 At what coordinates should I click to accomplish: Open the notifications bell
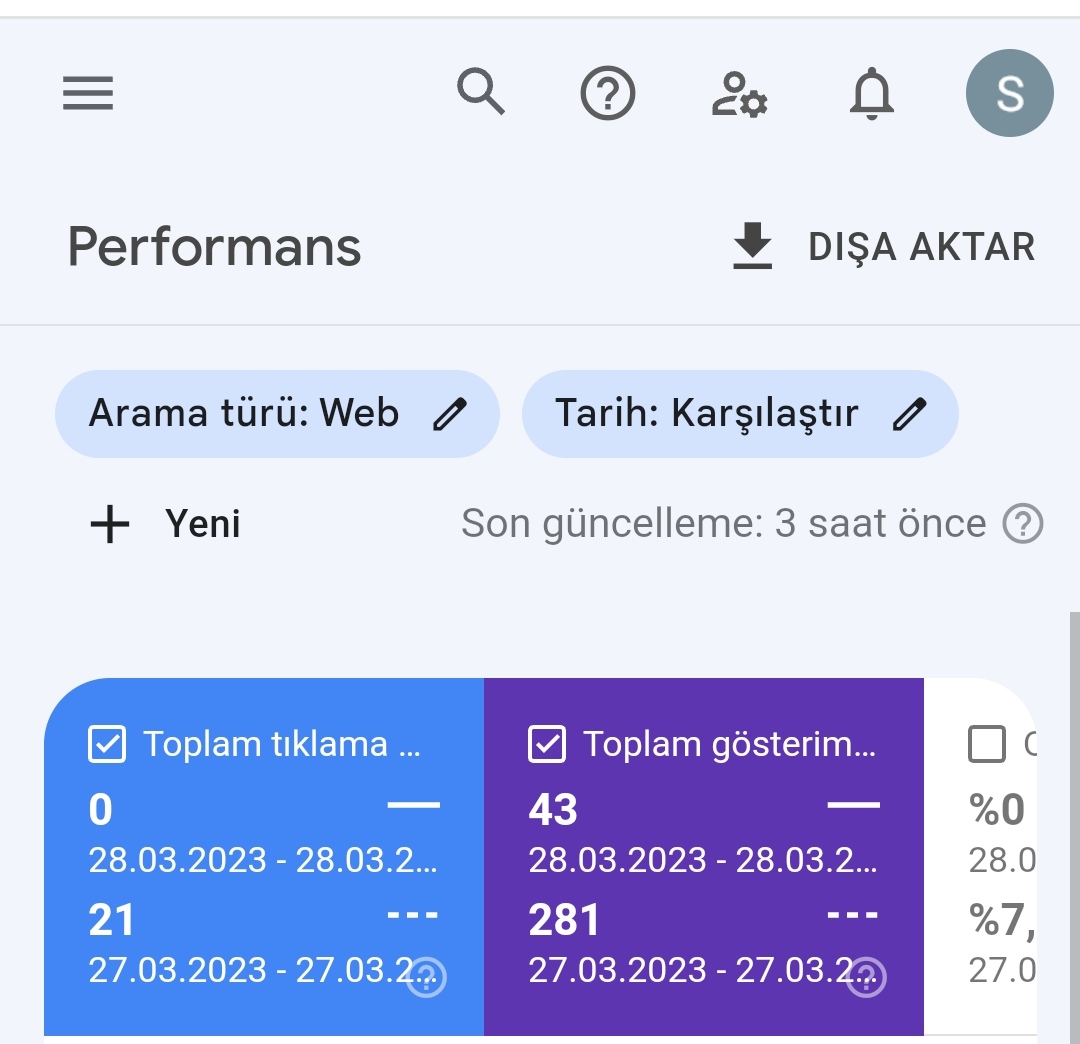(x=872, y=95)
